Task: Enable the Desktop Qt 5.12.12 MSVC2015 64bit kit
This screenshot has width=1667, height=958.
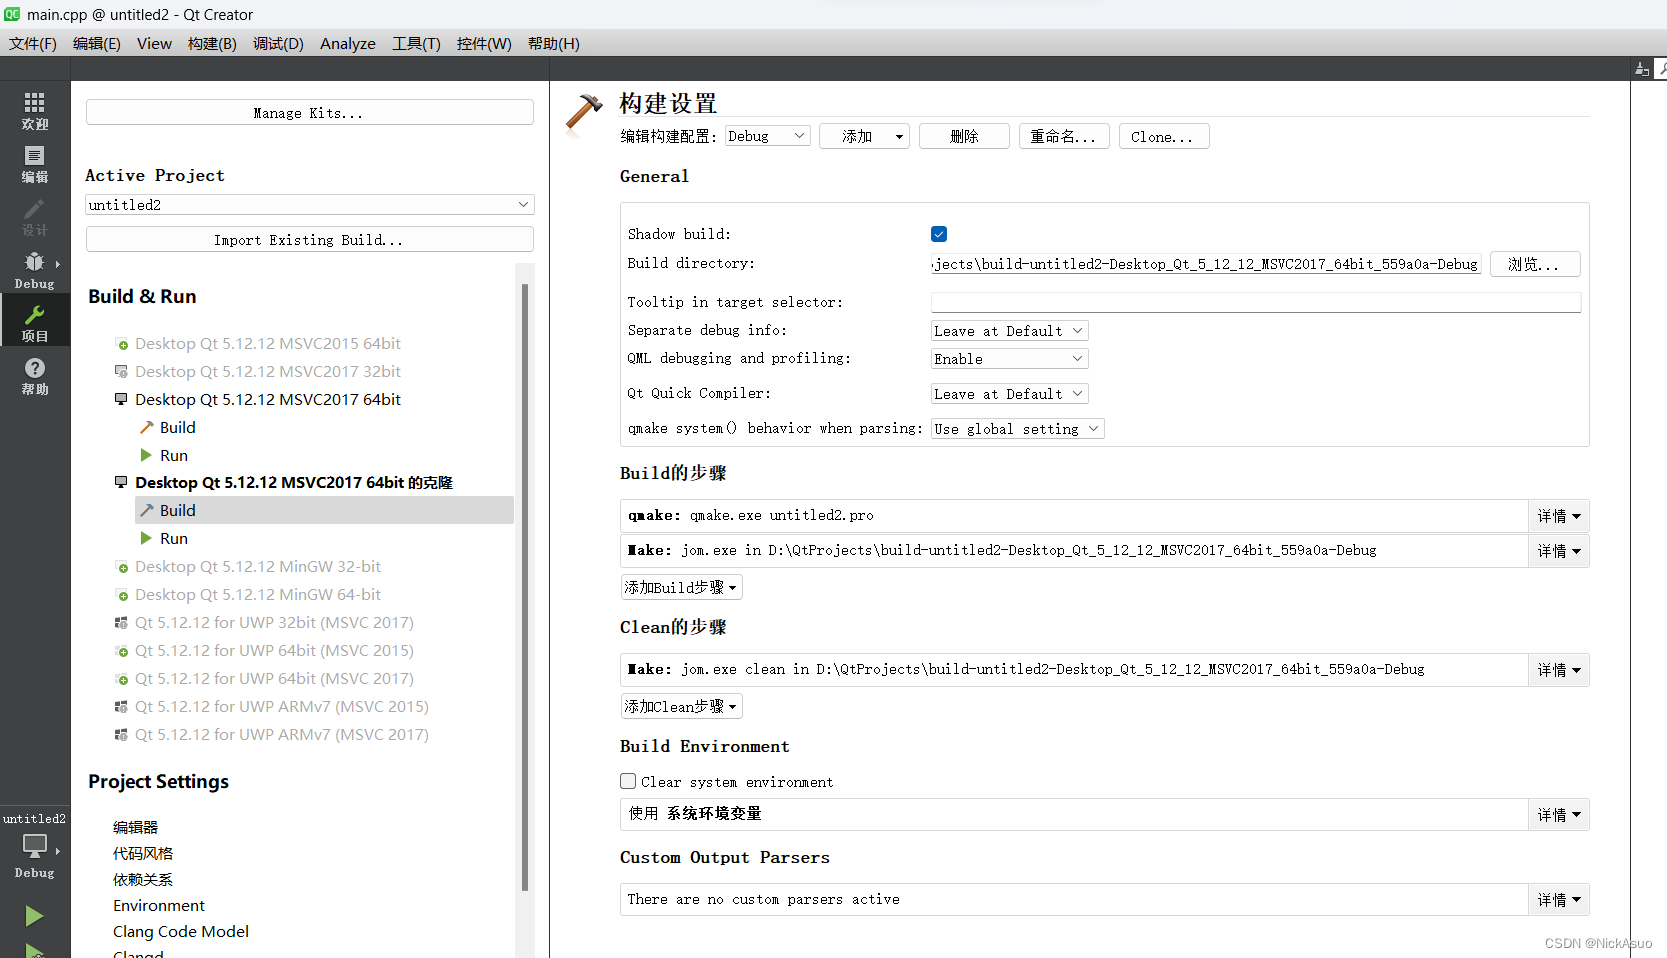Action: [122, 344]
